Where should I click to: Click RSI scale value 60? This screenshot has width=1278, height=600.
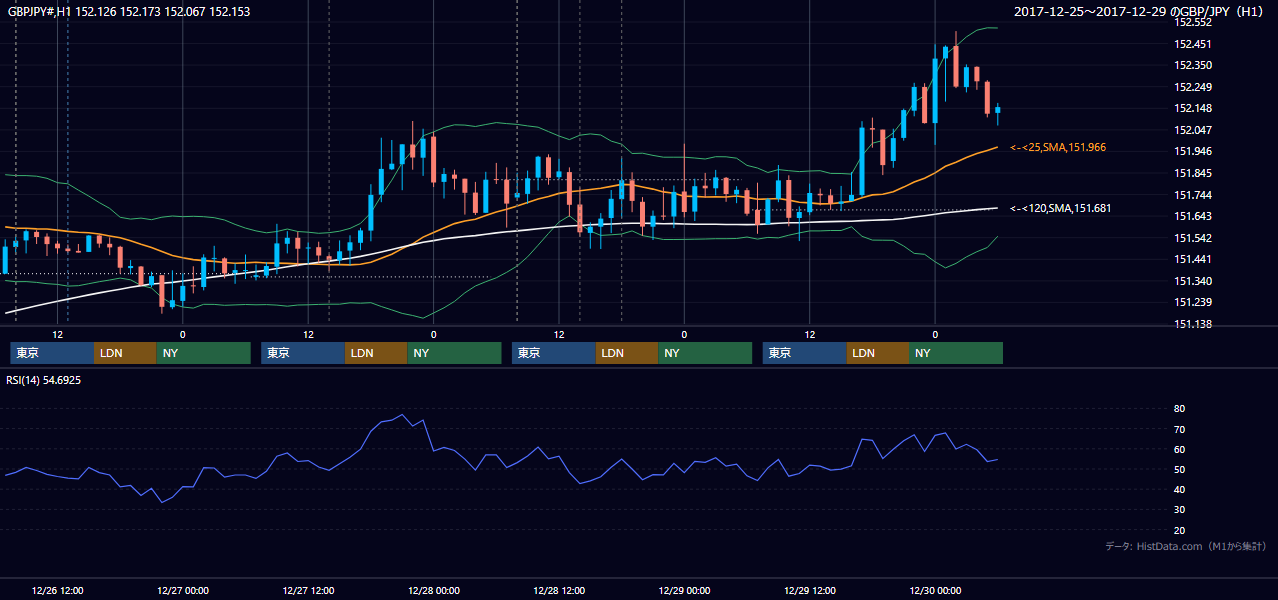tap(1179, 449)
